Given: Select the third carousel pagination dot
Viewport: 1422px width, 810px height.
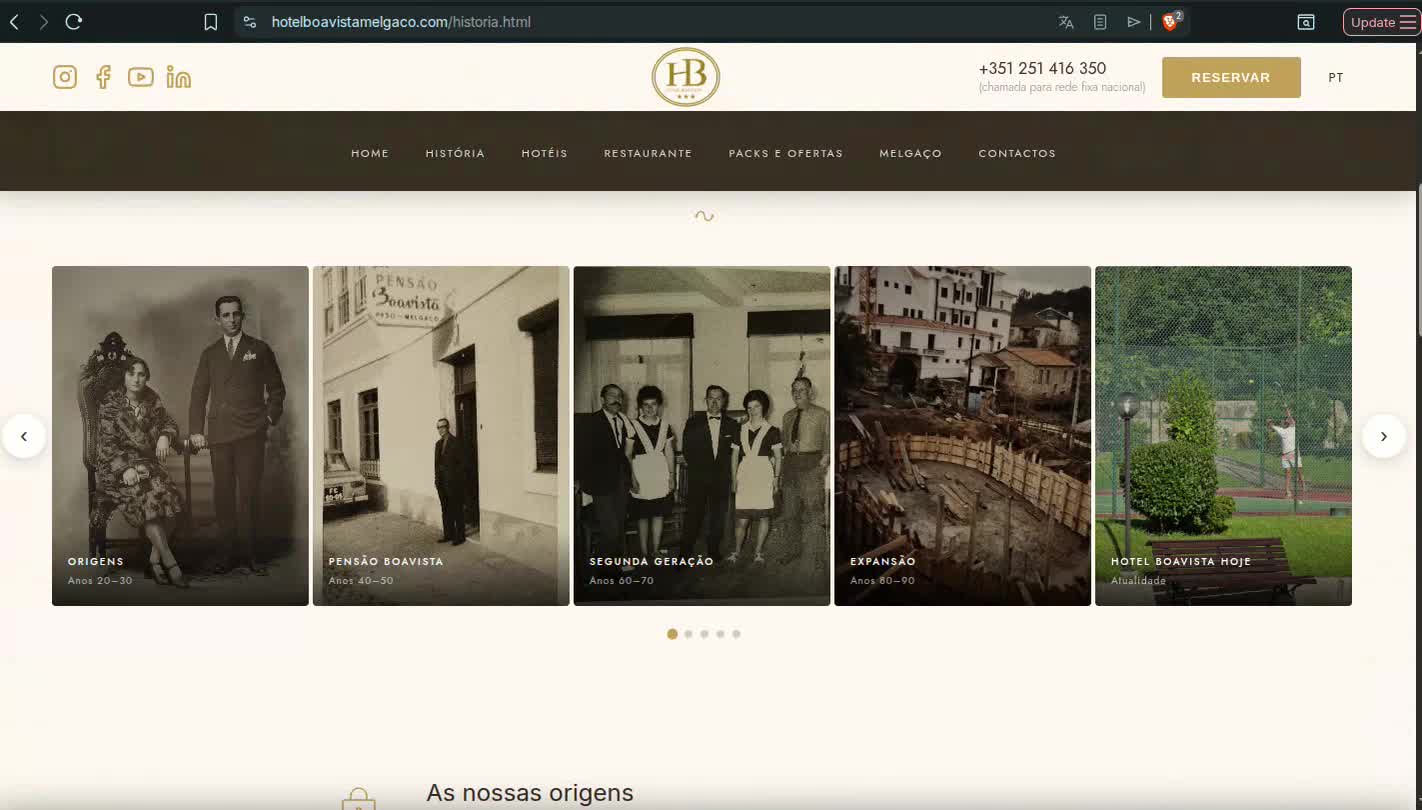Looking at the screenshot, I should (704, 634).
